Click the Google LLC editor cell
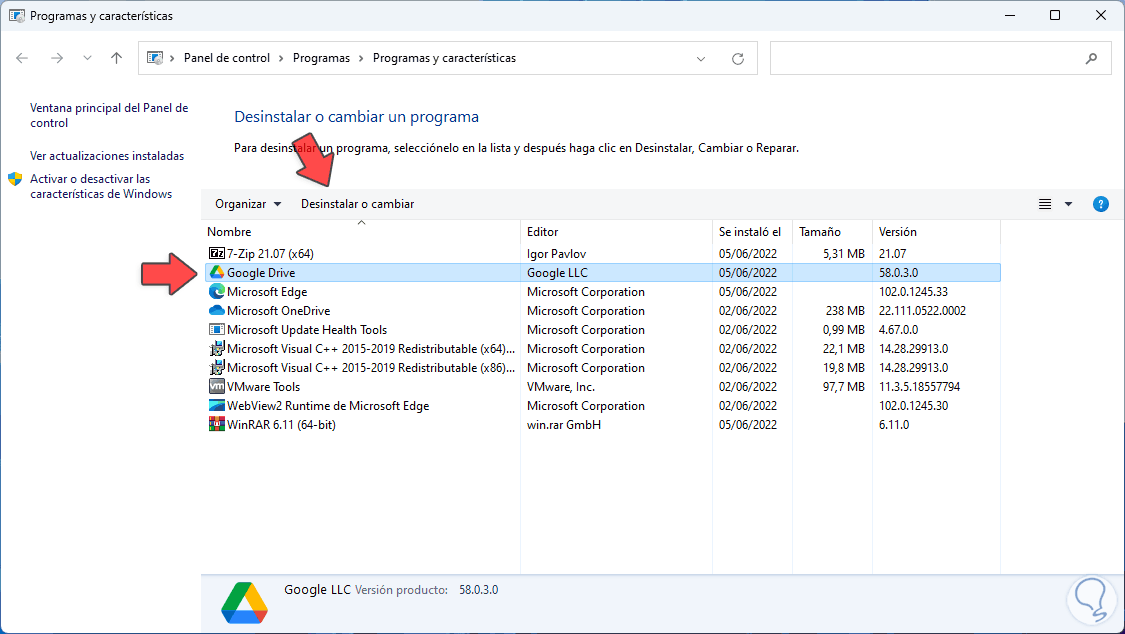The image size is (1125, 634). (x=557, y=273)
